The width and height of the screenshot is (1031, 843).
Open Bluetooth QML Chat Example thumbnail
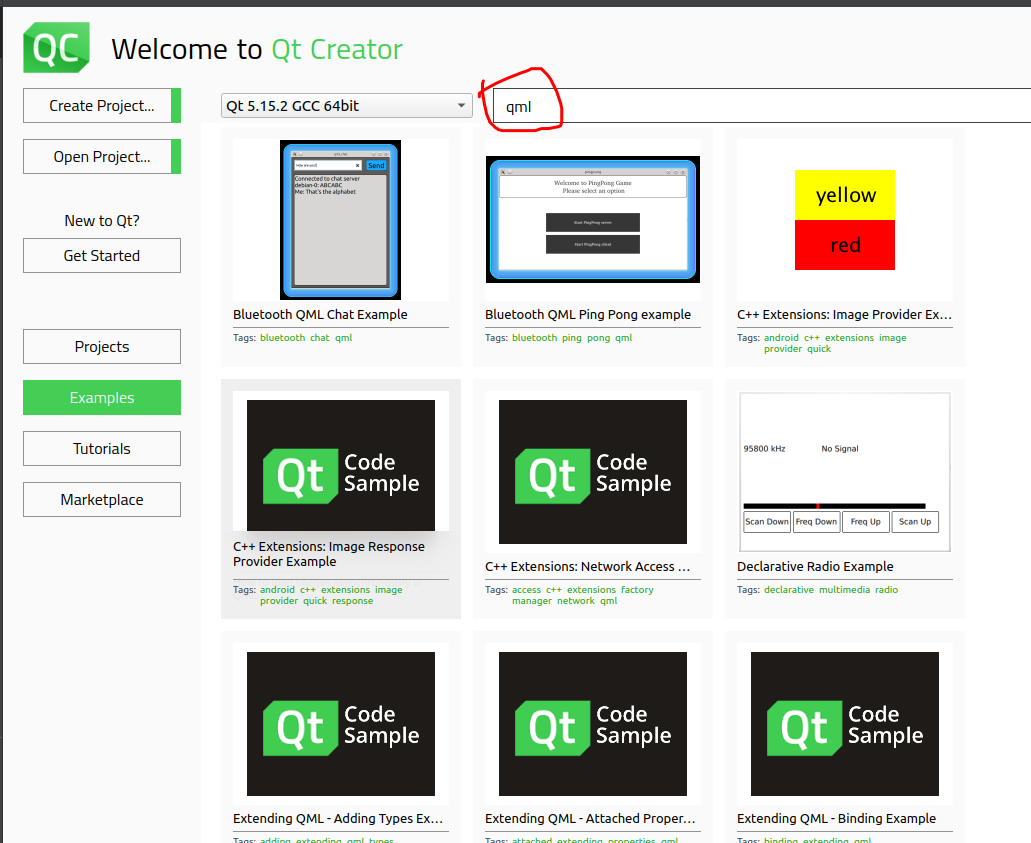[341, 220]
